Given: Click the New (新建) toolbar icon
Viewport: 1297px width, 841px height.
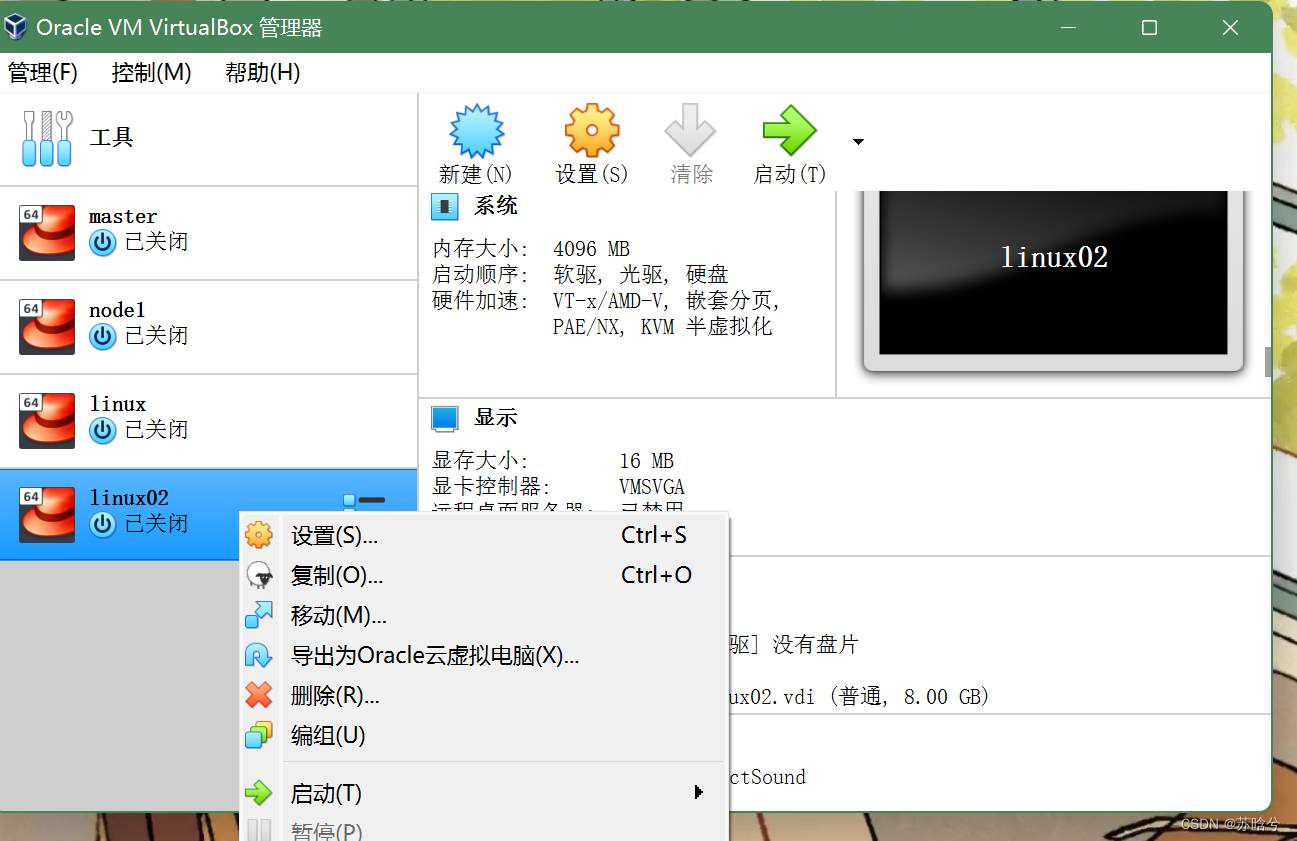Looking at the screenshot, I should point(476,130).
